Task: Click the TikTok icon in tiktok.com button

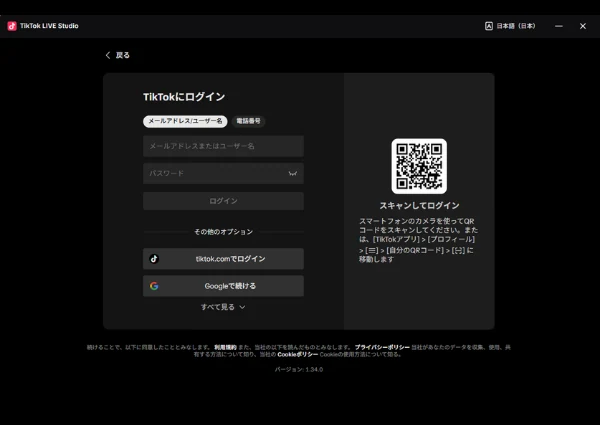Action: point(154,259)
